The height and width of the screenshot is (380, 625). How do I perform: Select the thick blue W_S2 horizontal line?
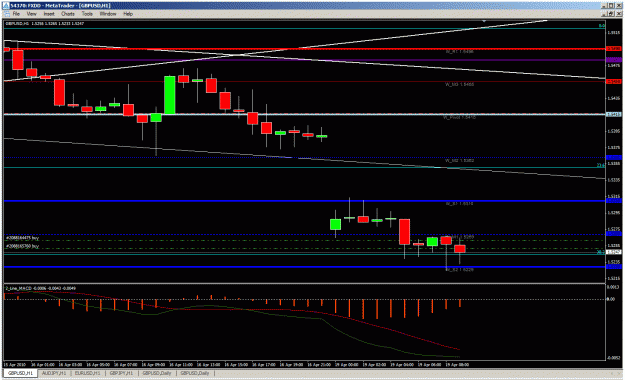[305, 267]
